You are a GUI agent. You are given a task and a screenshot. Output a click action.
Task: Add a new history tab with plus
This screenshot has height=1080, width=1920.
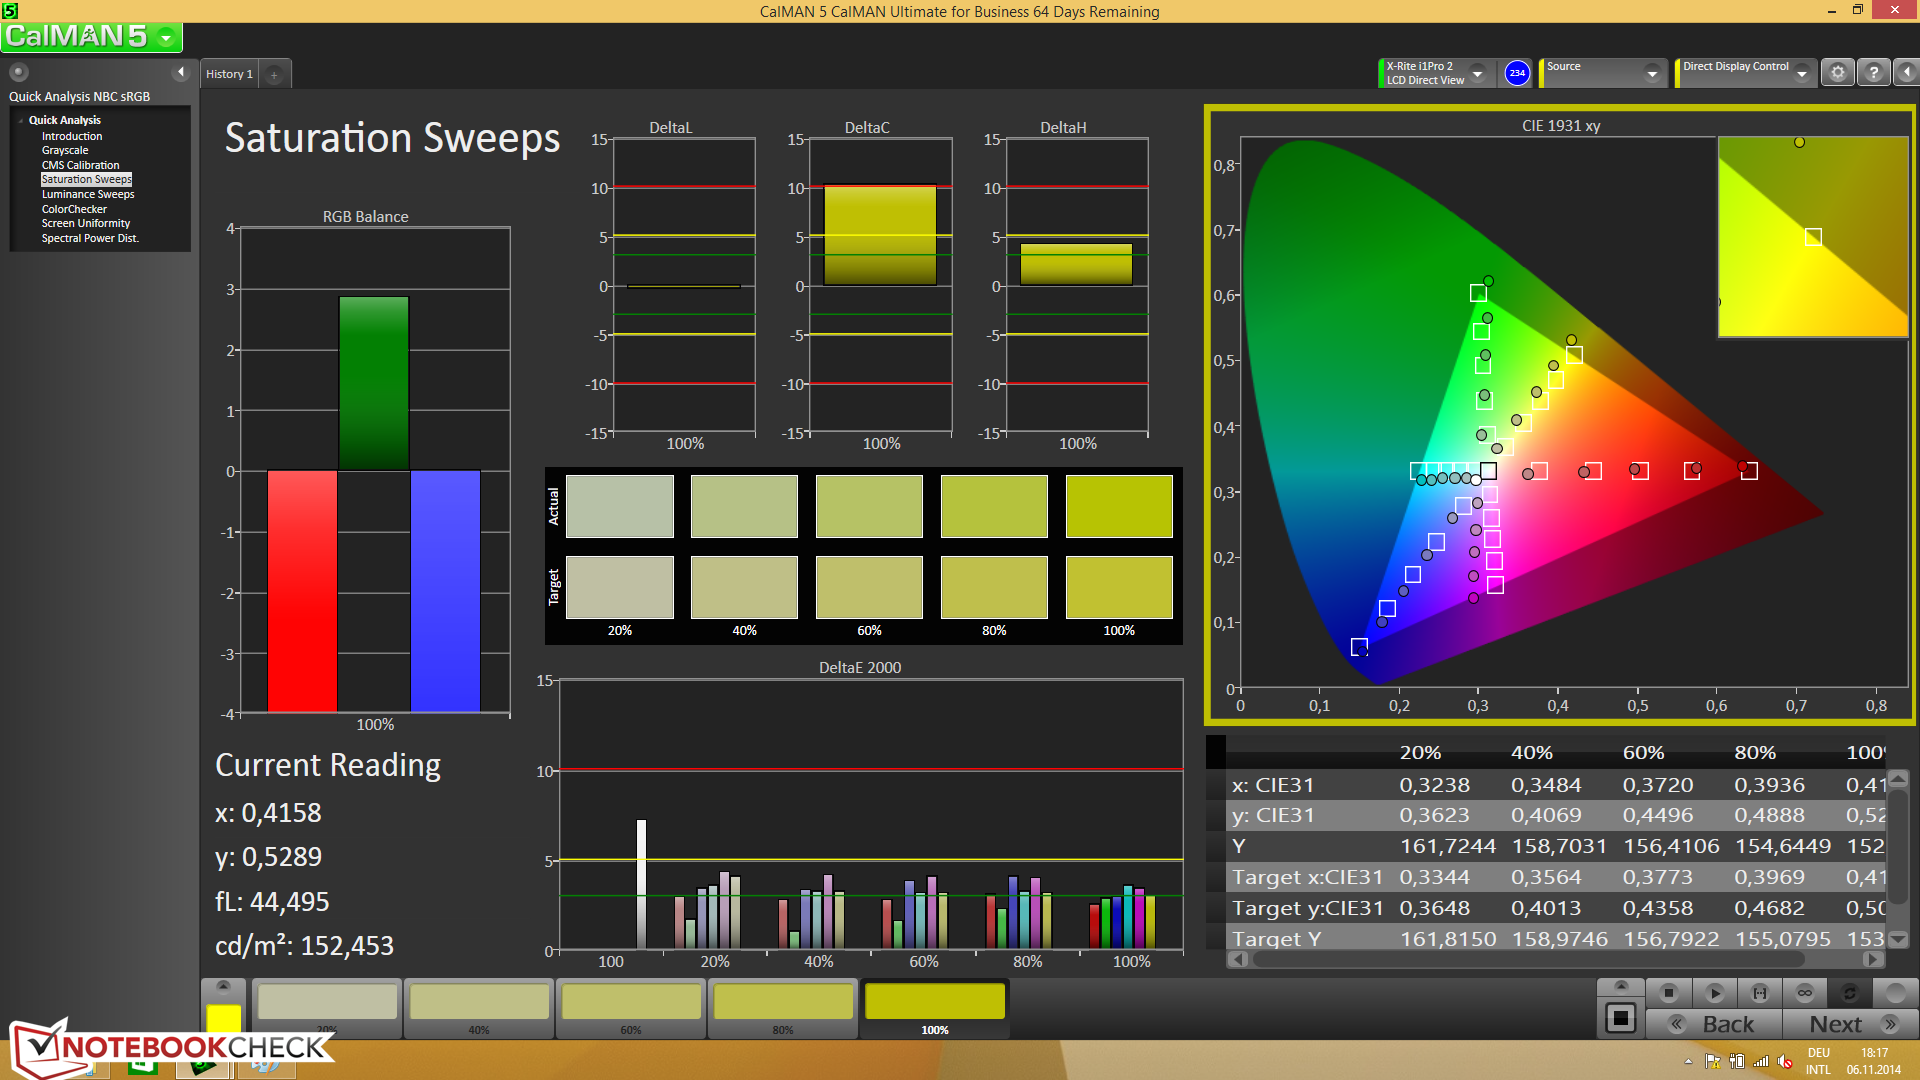pos(274,75)
